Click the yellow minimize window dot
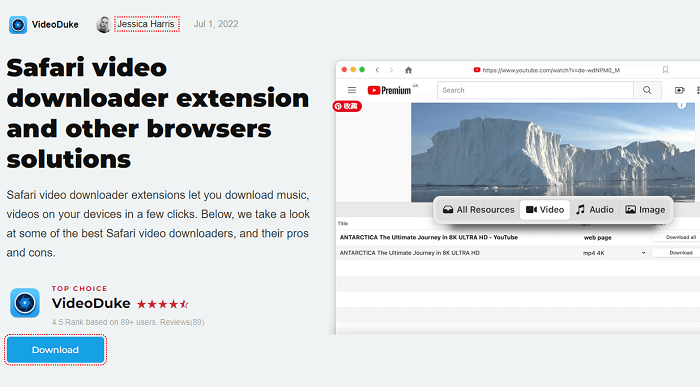Image resolution: width=700 pixels, height=387 pixels. click(x=353, y=70)
